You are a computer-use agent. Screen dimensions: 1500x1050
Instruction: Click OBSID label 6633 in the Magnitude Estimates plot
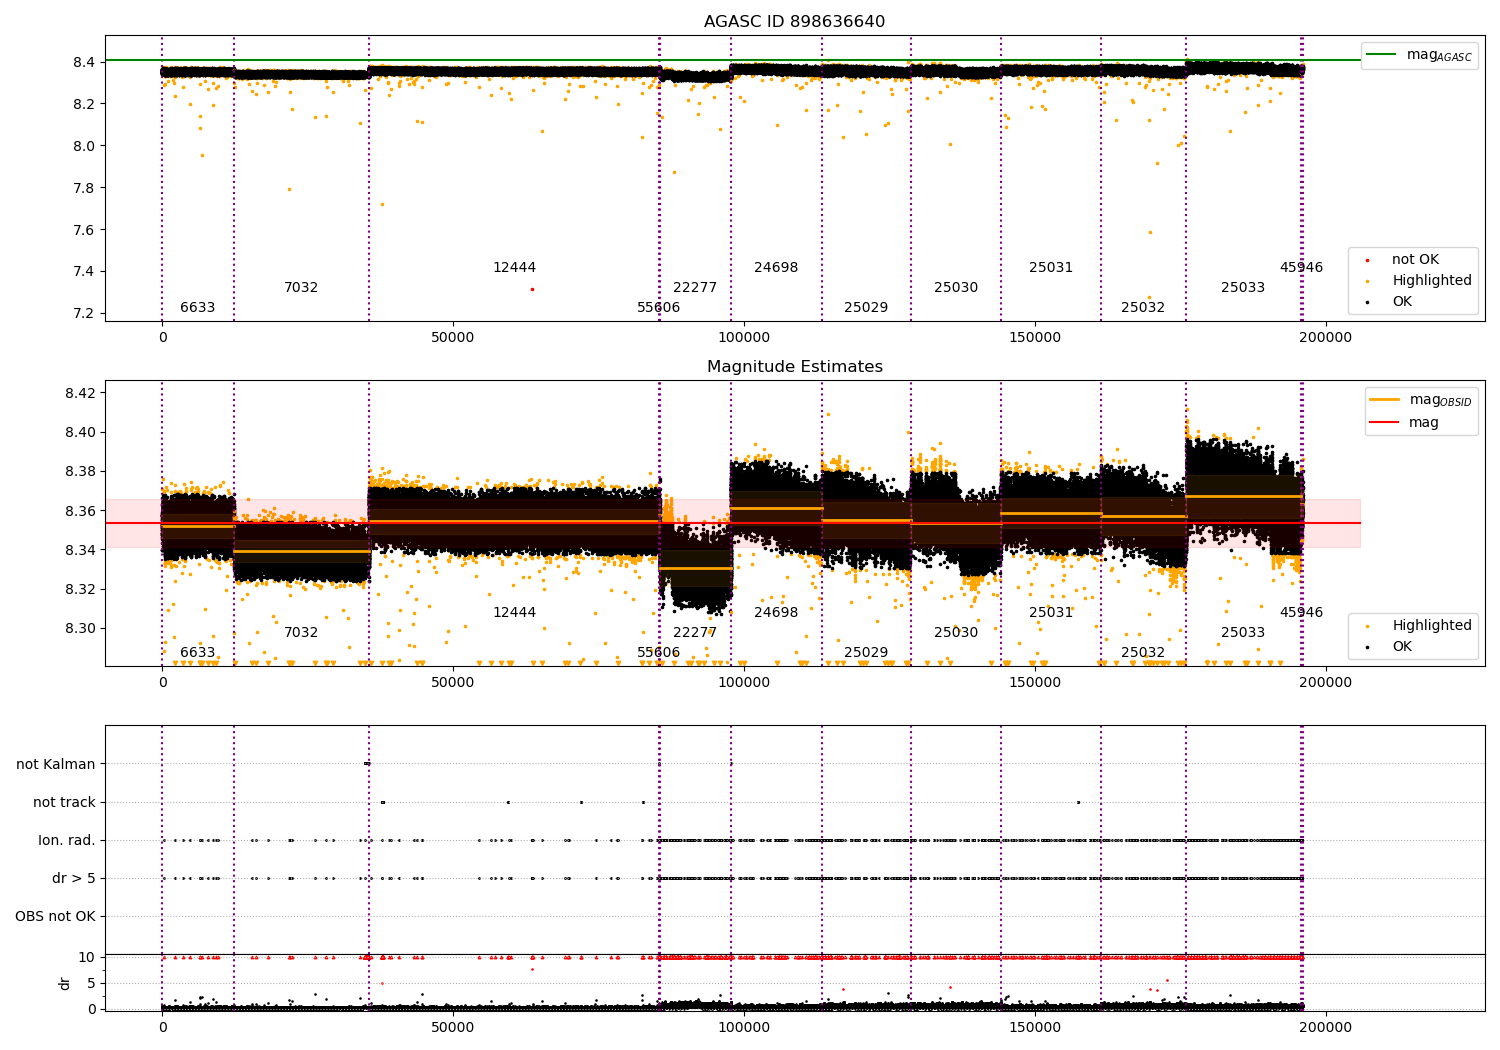pyautogui.click(x=197, y=653)
